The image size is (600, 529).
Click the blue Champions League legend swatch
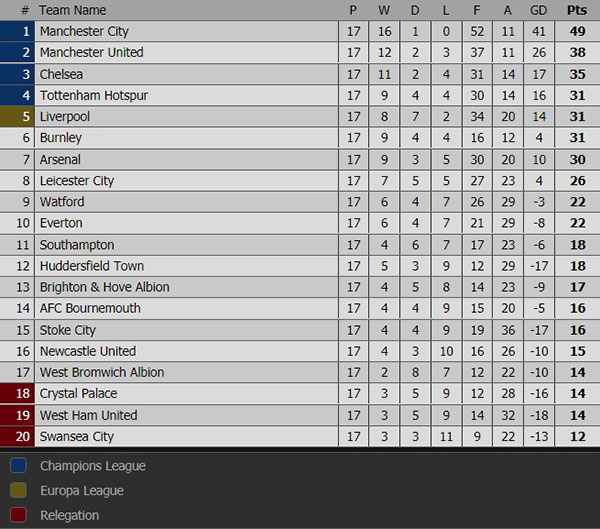click(18, 466)
